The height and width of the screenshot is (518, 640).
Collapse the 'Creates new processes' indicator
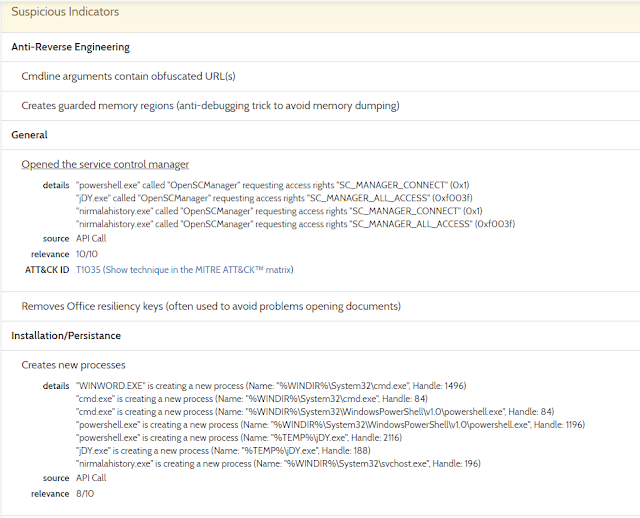tap(73, 365)
